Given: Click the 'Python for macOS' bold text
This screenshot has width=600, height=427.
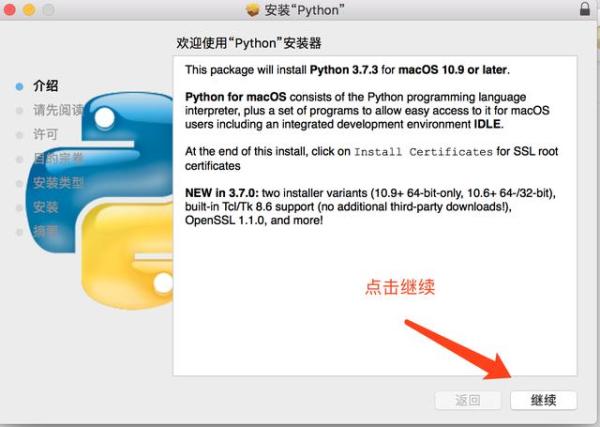Looking at the screenshot, I should point(236,97).
